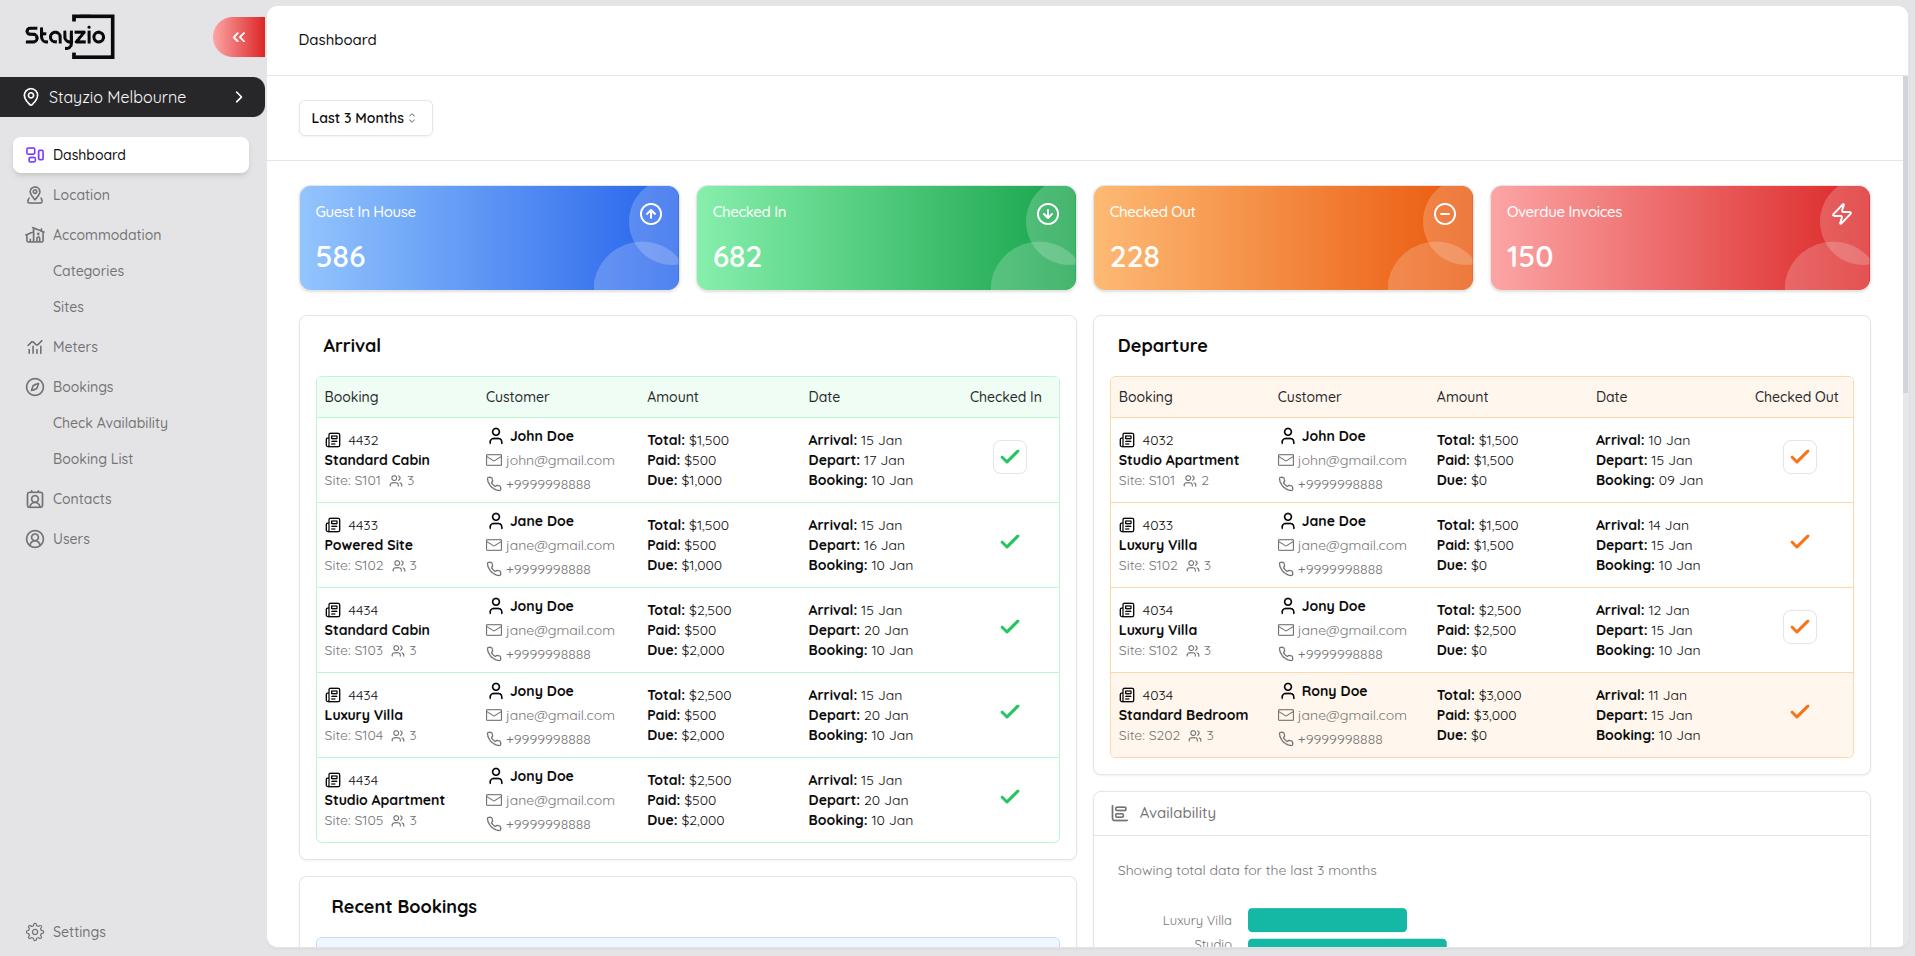Click the Guest In House arrow-up icon

coord(651,214)
